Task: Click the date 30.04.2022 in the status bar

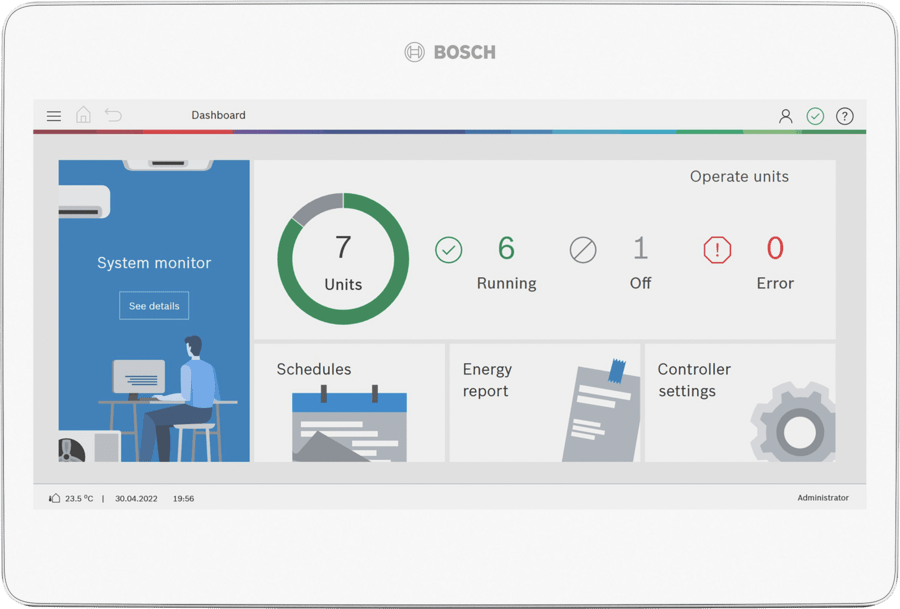Action: pos(136,497)
